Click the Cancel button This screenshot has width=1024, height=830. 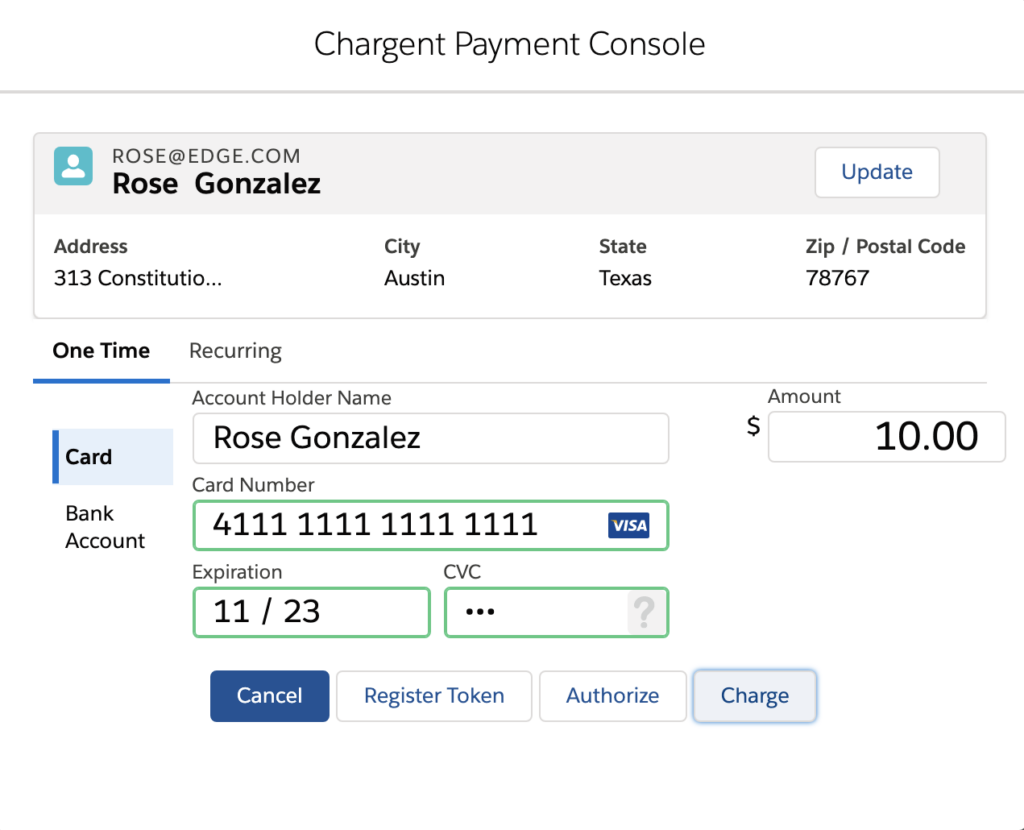pyautogui.click(x=270, y=696)
